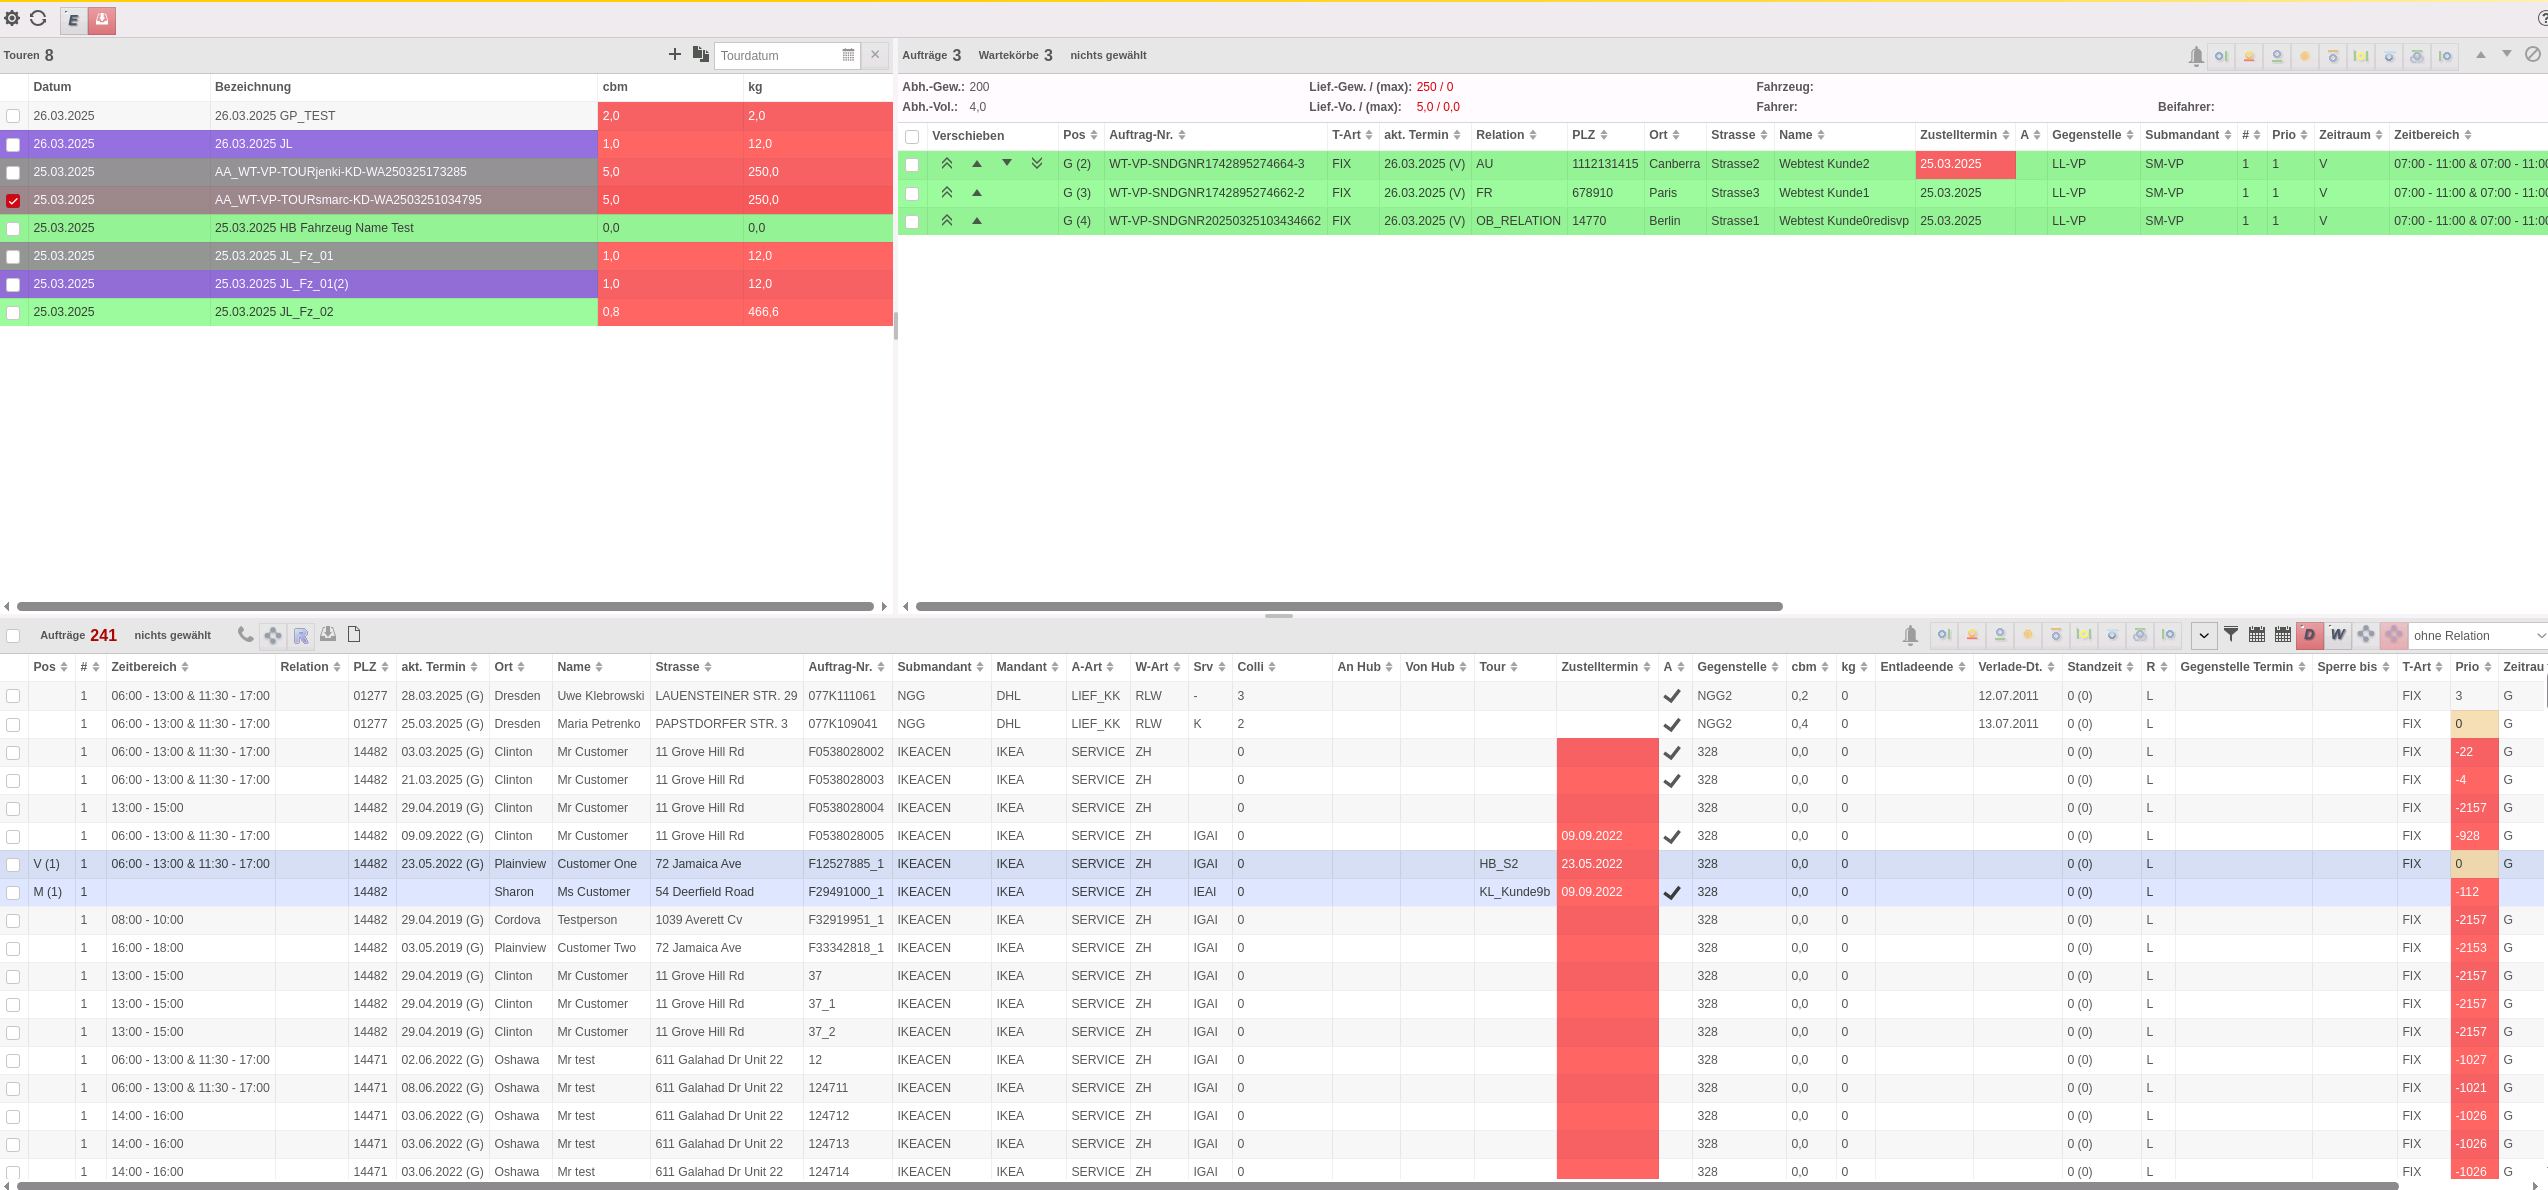Move order G (4) to the top
The width and height of the screenshot is (2548, 1190).
[947, 220]
